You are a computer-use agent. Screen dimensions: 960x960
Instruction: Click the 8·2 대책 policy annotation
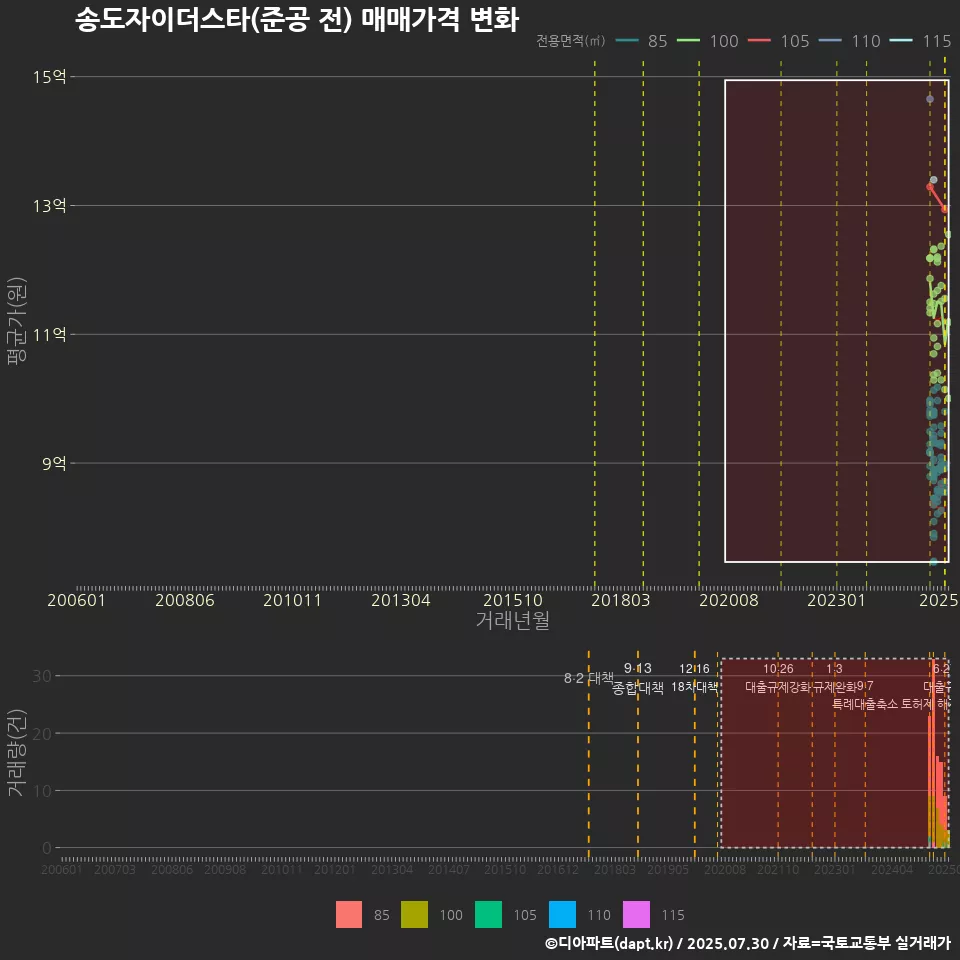pyautogui.click(x=588, y=678)
